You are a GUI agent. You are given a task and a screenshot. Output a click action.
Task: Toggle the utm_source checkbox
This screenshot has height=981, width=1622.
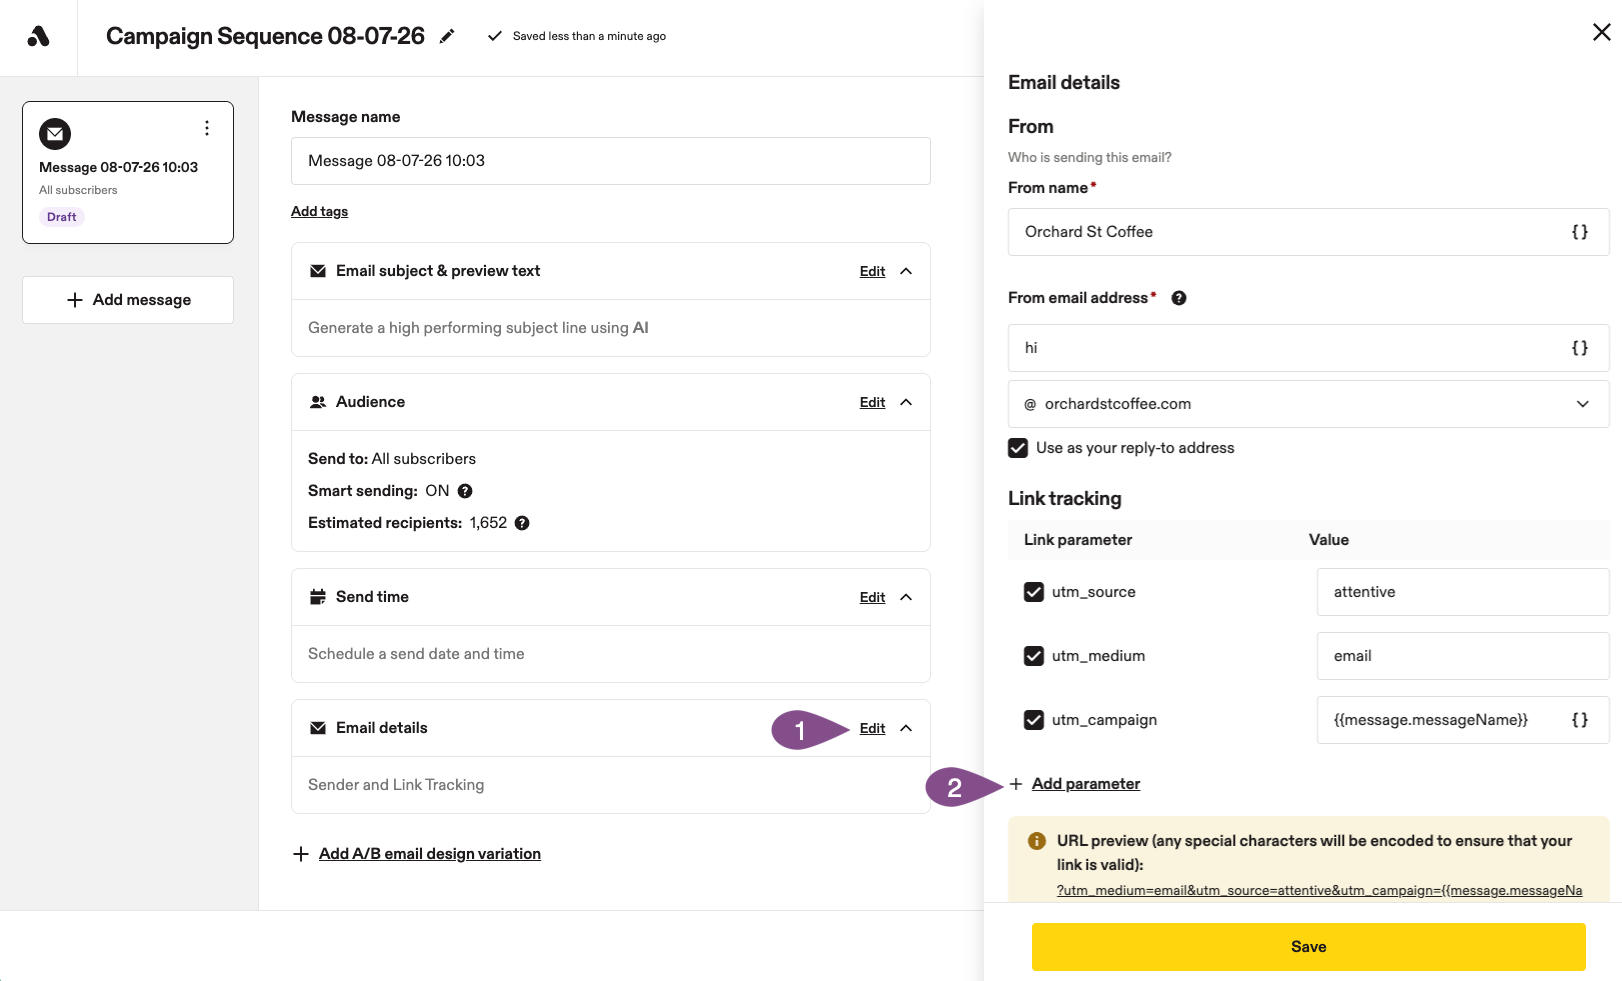pos(1034,592)
